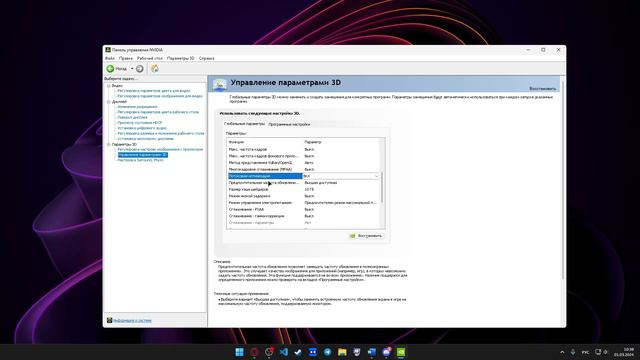
Task: Open Настройка Surround, PhysX
Action: (x=140, y=160)
